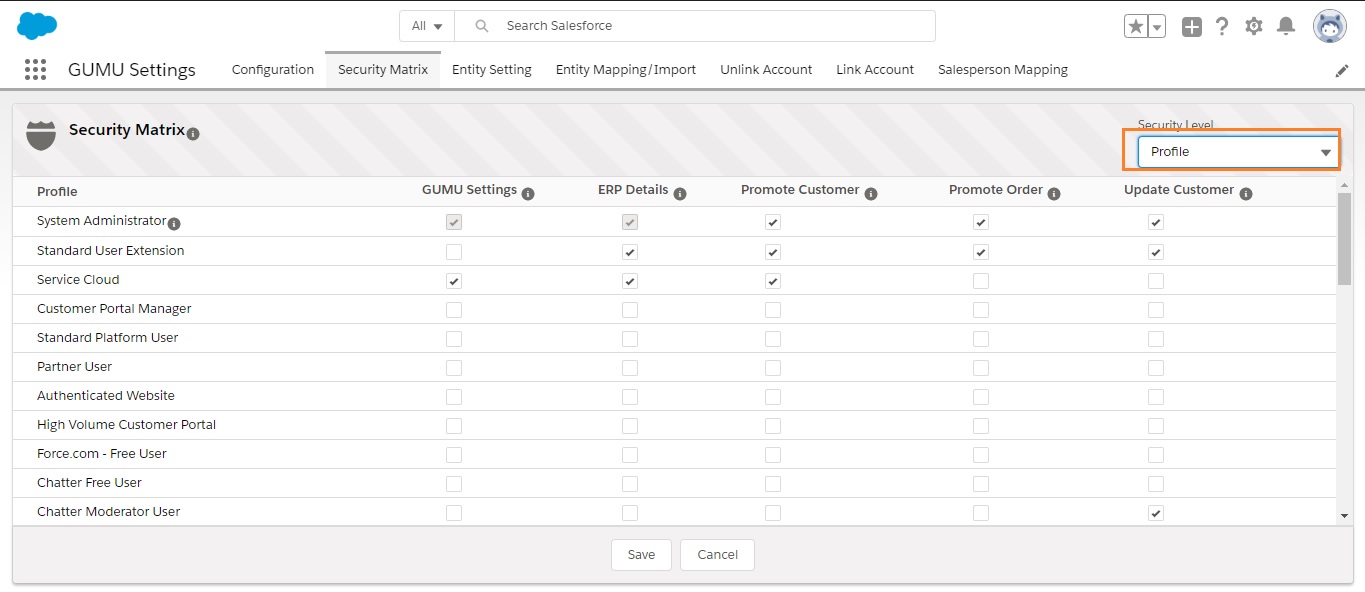Check GUMU Settings for Customer Portal Manager
This screenshot has width=1365, height=592.
[454, 310]
